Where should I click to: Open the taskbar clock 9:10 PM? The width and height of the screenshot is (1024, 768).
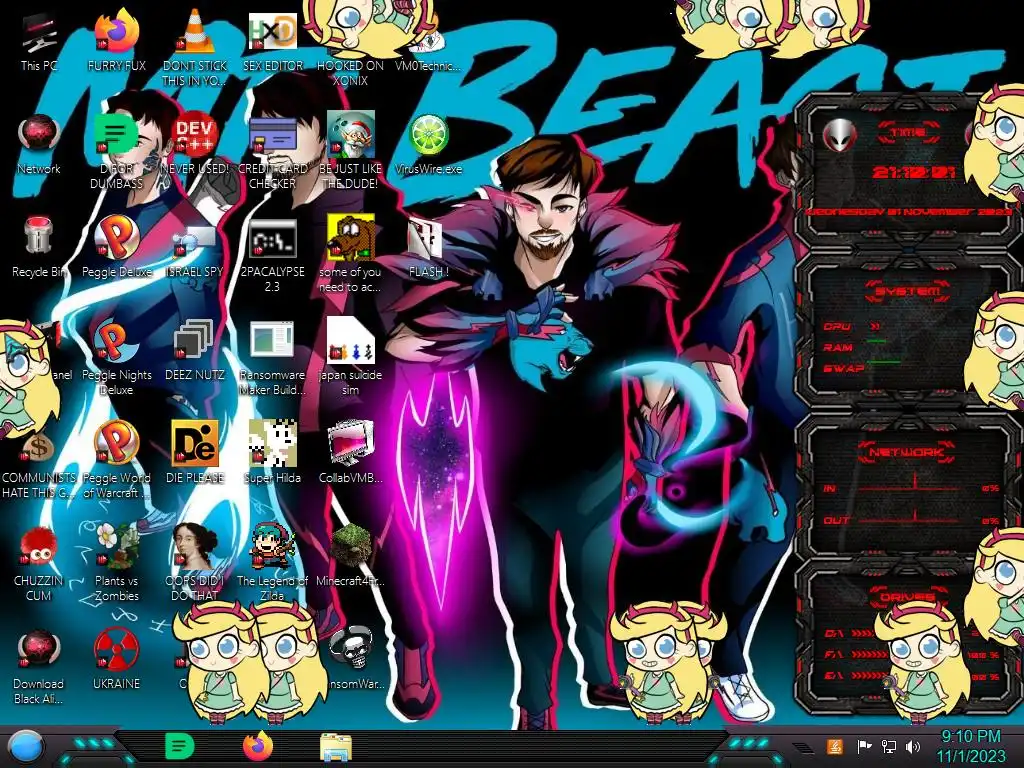click(x=971, y=746)
